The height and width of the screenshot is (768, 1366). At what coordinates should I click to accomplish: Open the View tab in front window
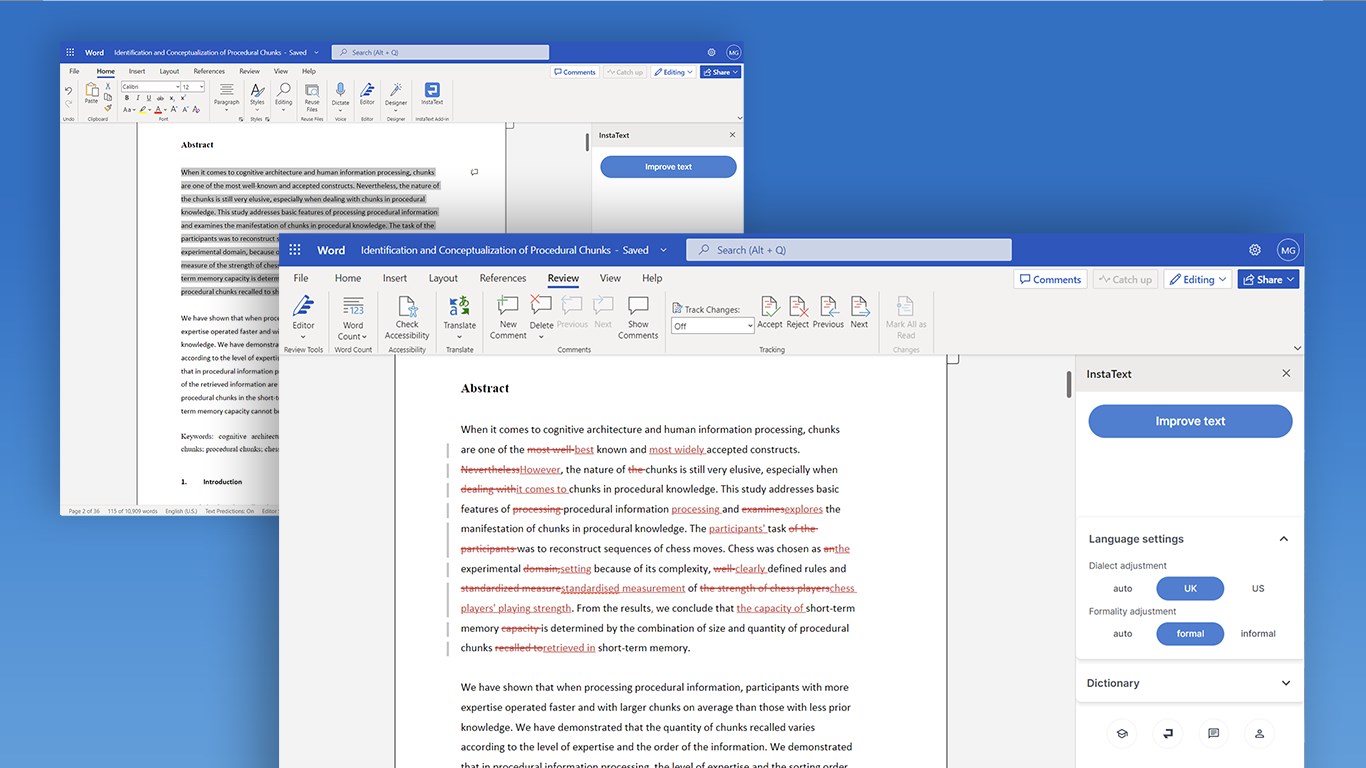click(x=610, y=278)
